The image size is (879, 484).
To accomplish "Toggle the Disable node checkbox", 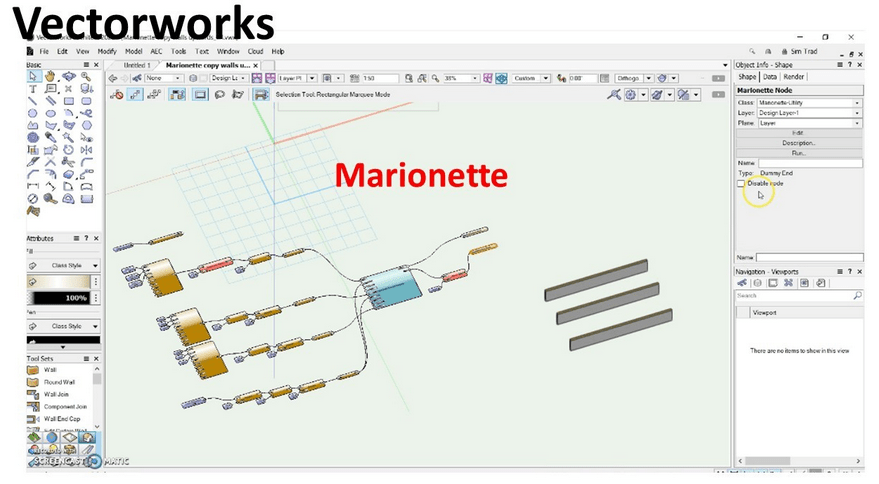I will click(741, 183).
